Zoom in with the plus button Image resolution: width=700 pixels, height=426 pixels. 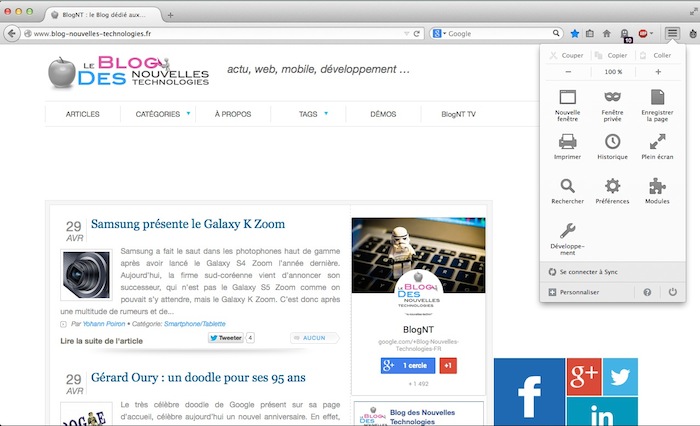[658, 71]
